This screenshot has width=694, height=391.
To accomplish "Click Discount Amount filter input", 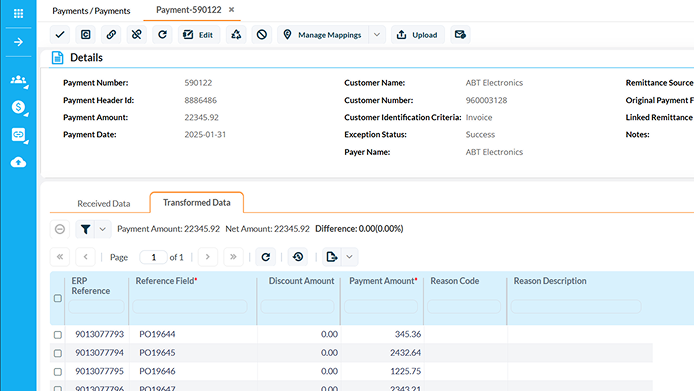I will (297, 306).
